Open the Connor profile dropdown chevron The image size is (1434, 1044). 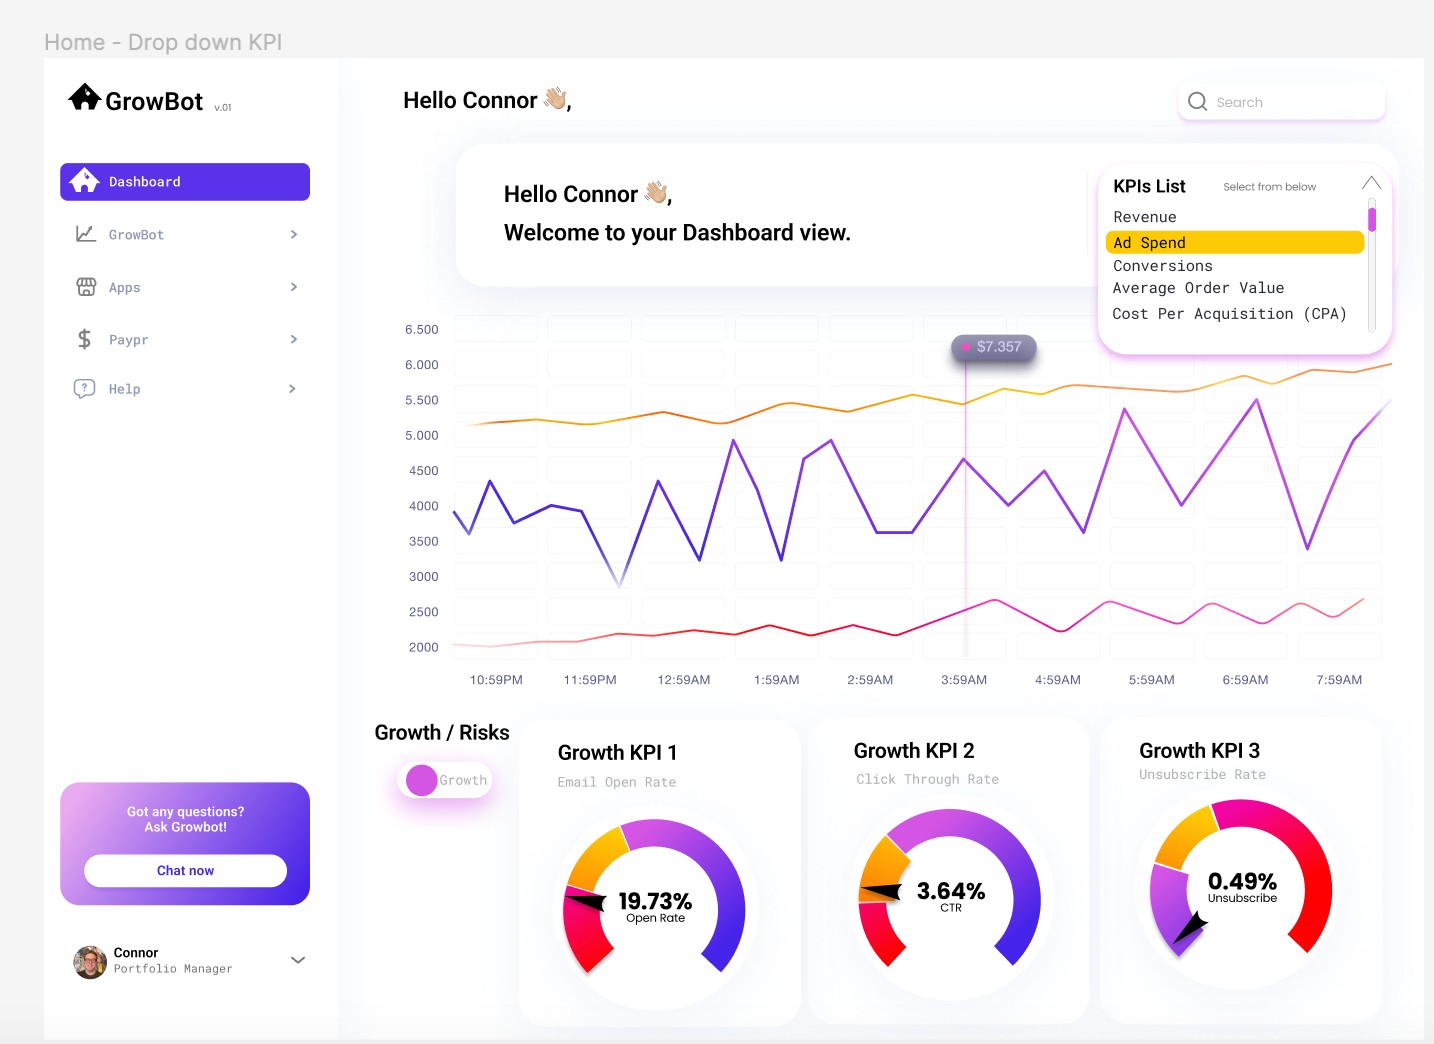[x=297, y=960]
